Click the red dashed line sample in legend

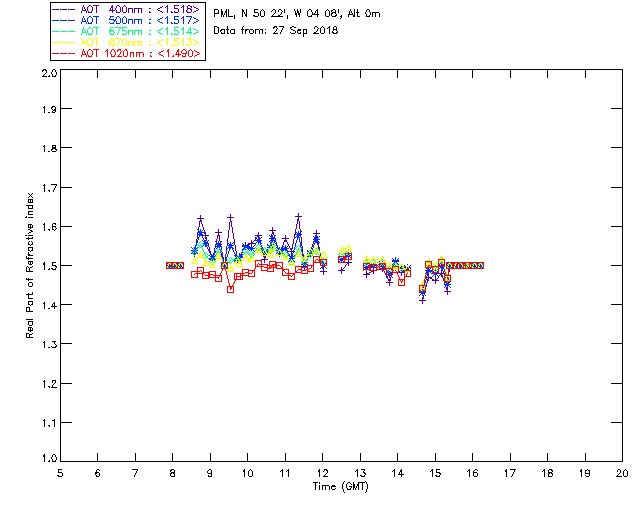64,53
